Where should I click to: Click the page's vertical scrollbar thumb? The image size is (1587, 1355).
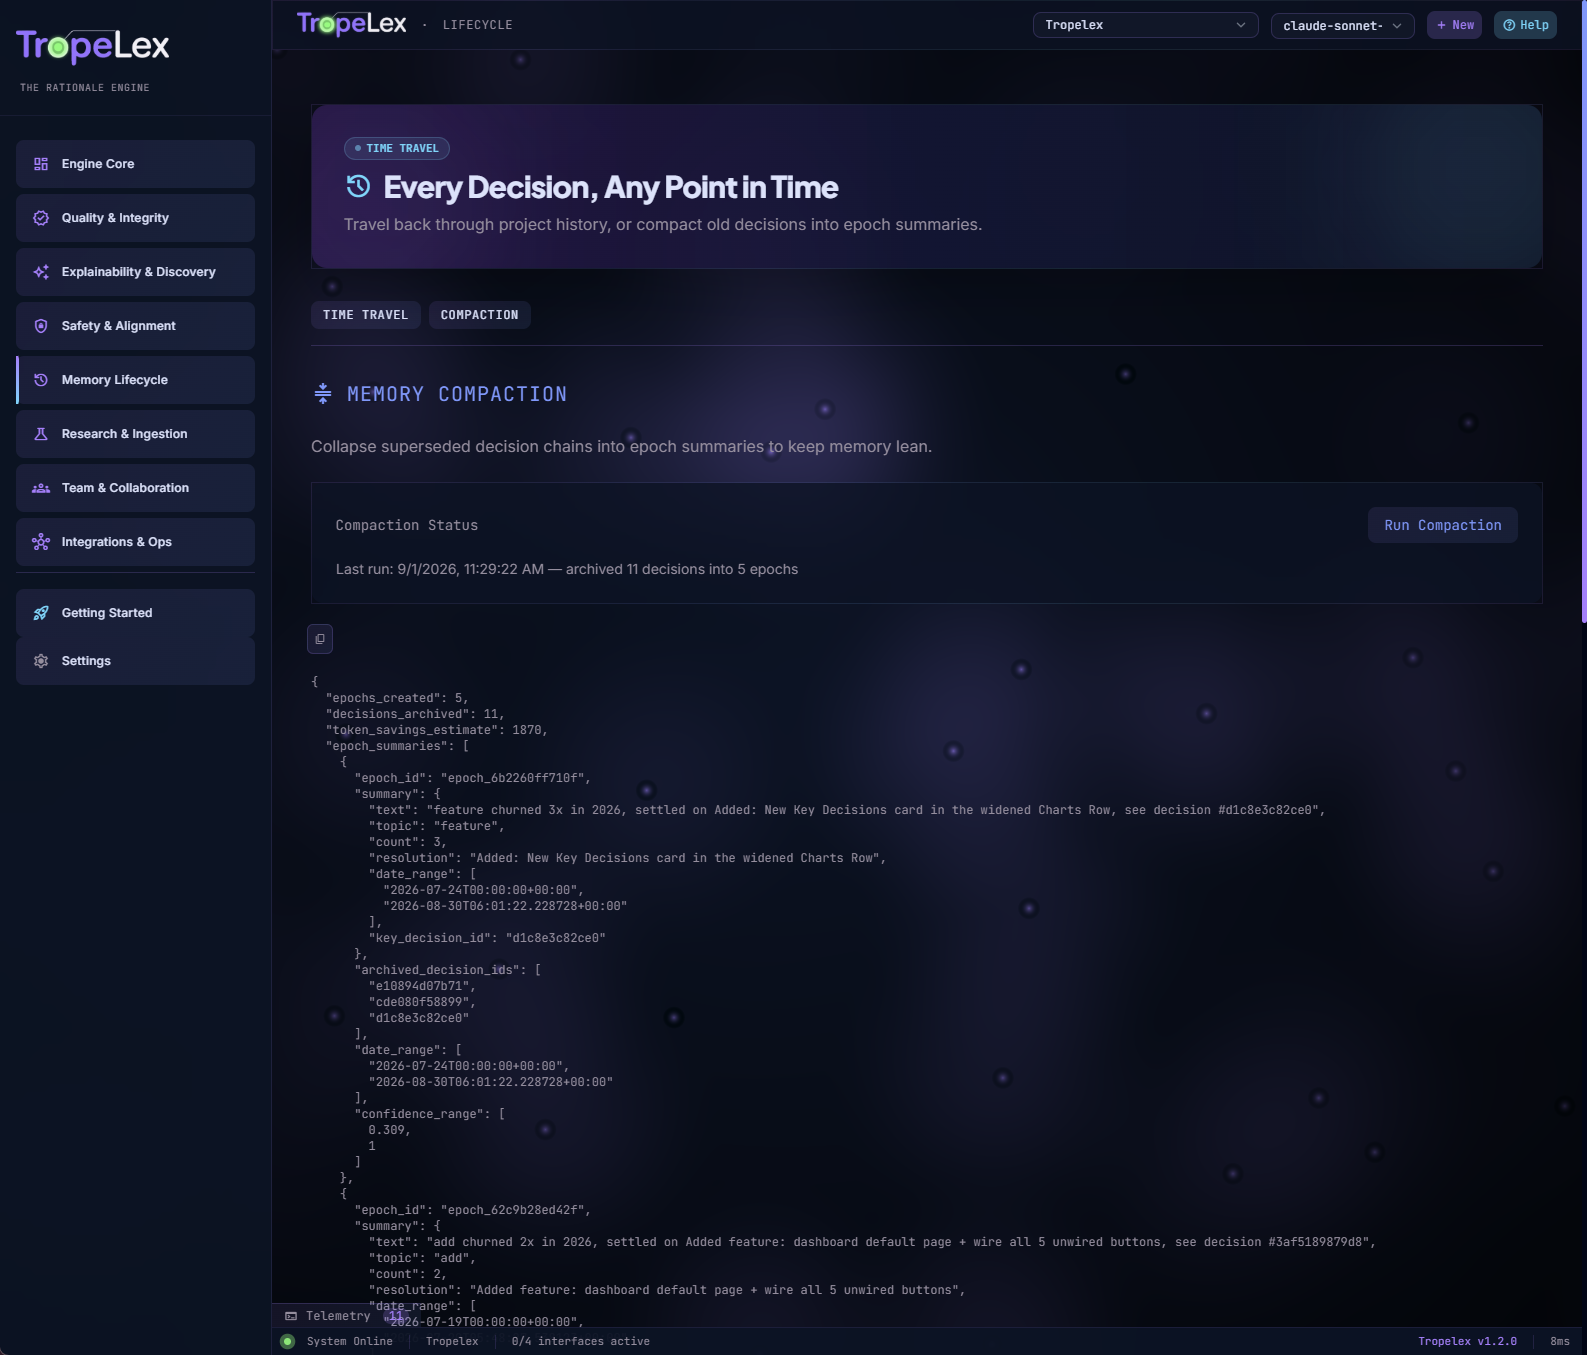1583,311
